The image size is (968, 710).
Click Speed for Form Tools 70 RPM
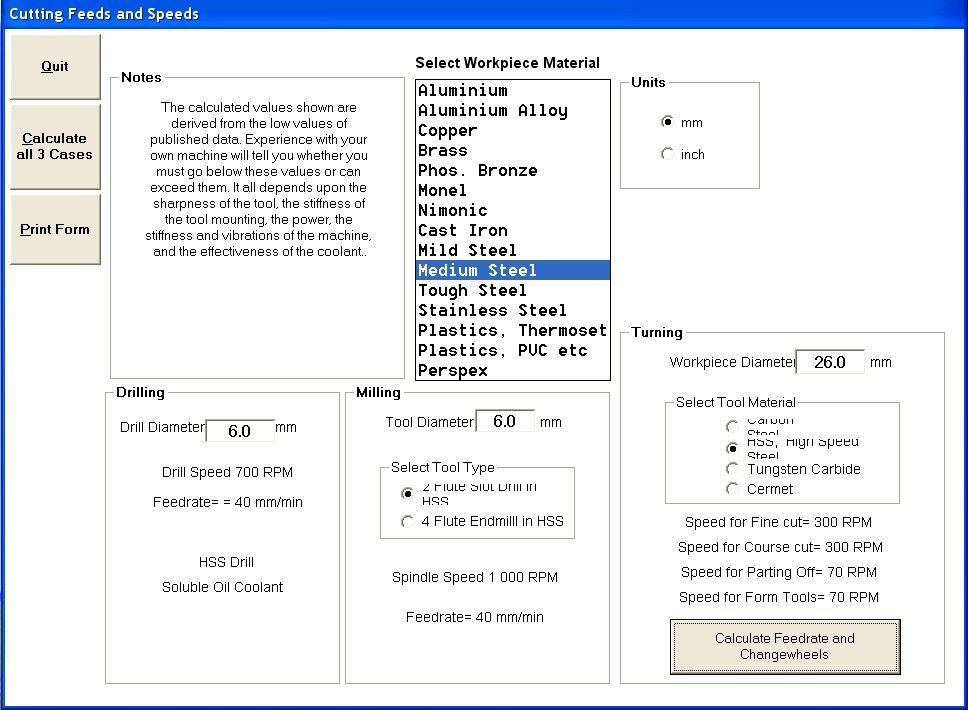coord(778,597)
